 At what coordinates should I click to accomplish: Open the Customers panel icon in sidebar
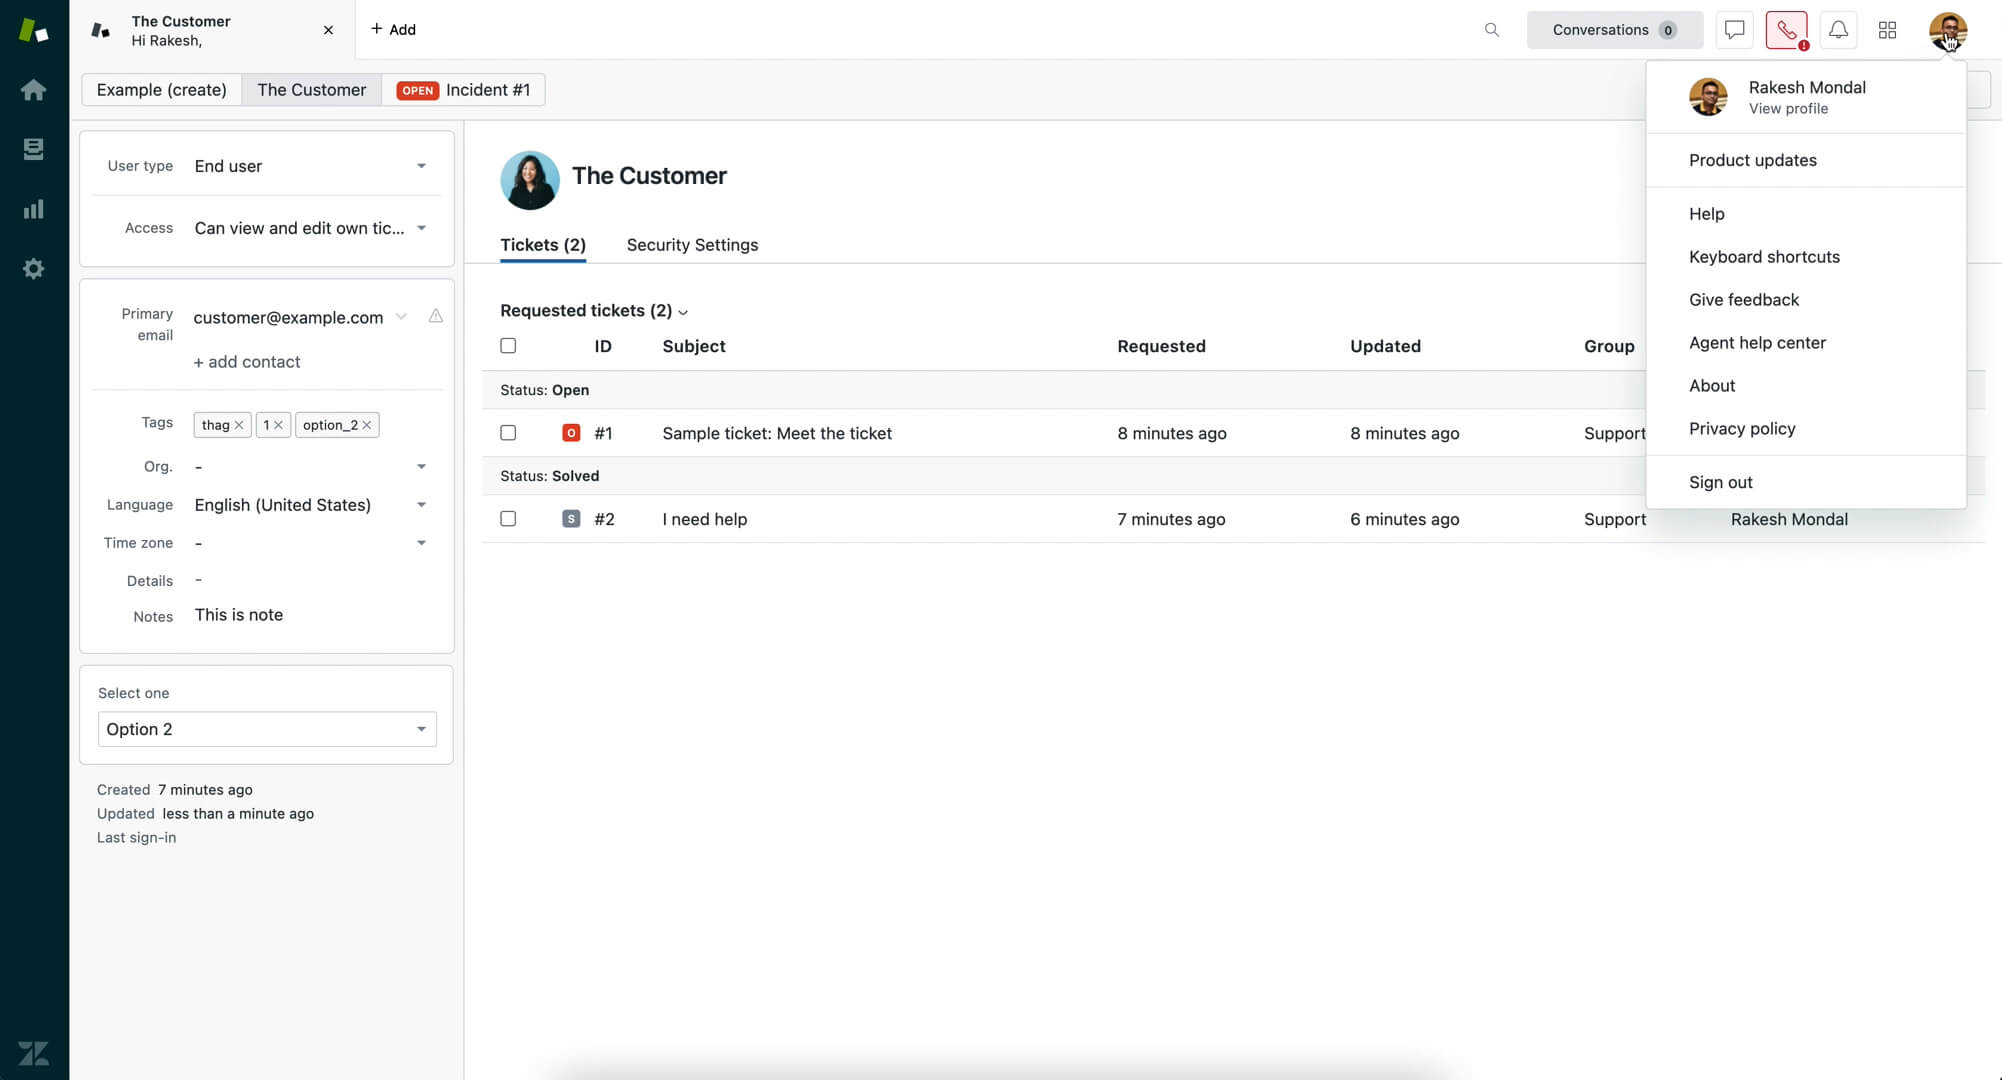34,148
